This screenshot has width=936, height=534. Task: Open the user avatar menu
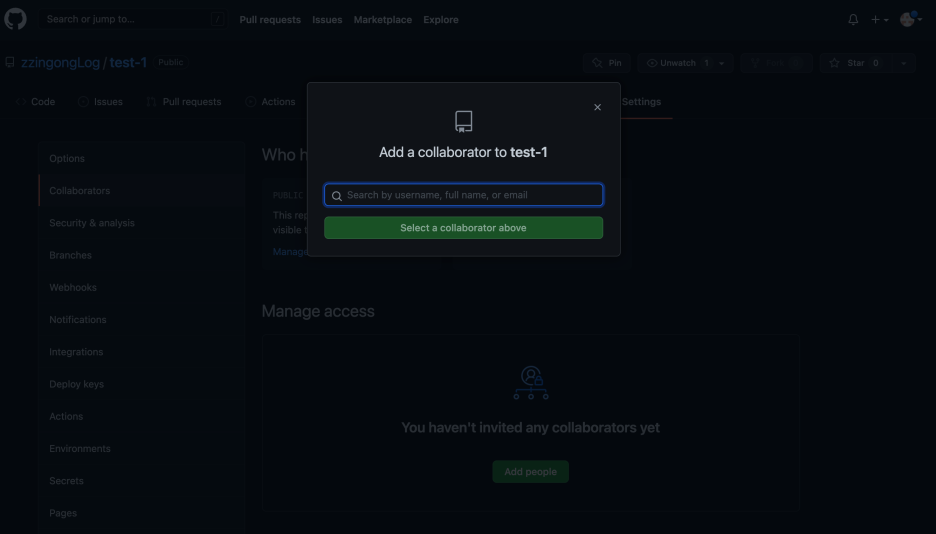[911, 20]
